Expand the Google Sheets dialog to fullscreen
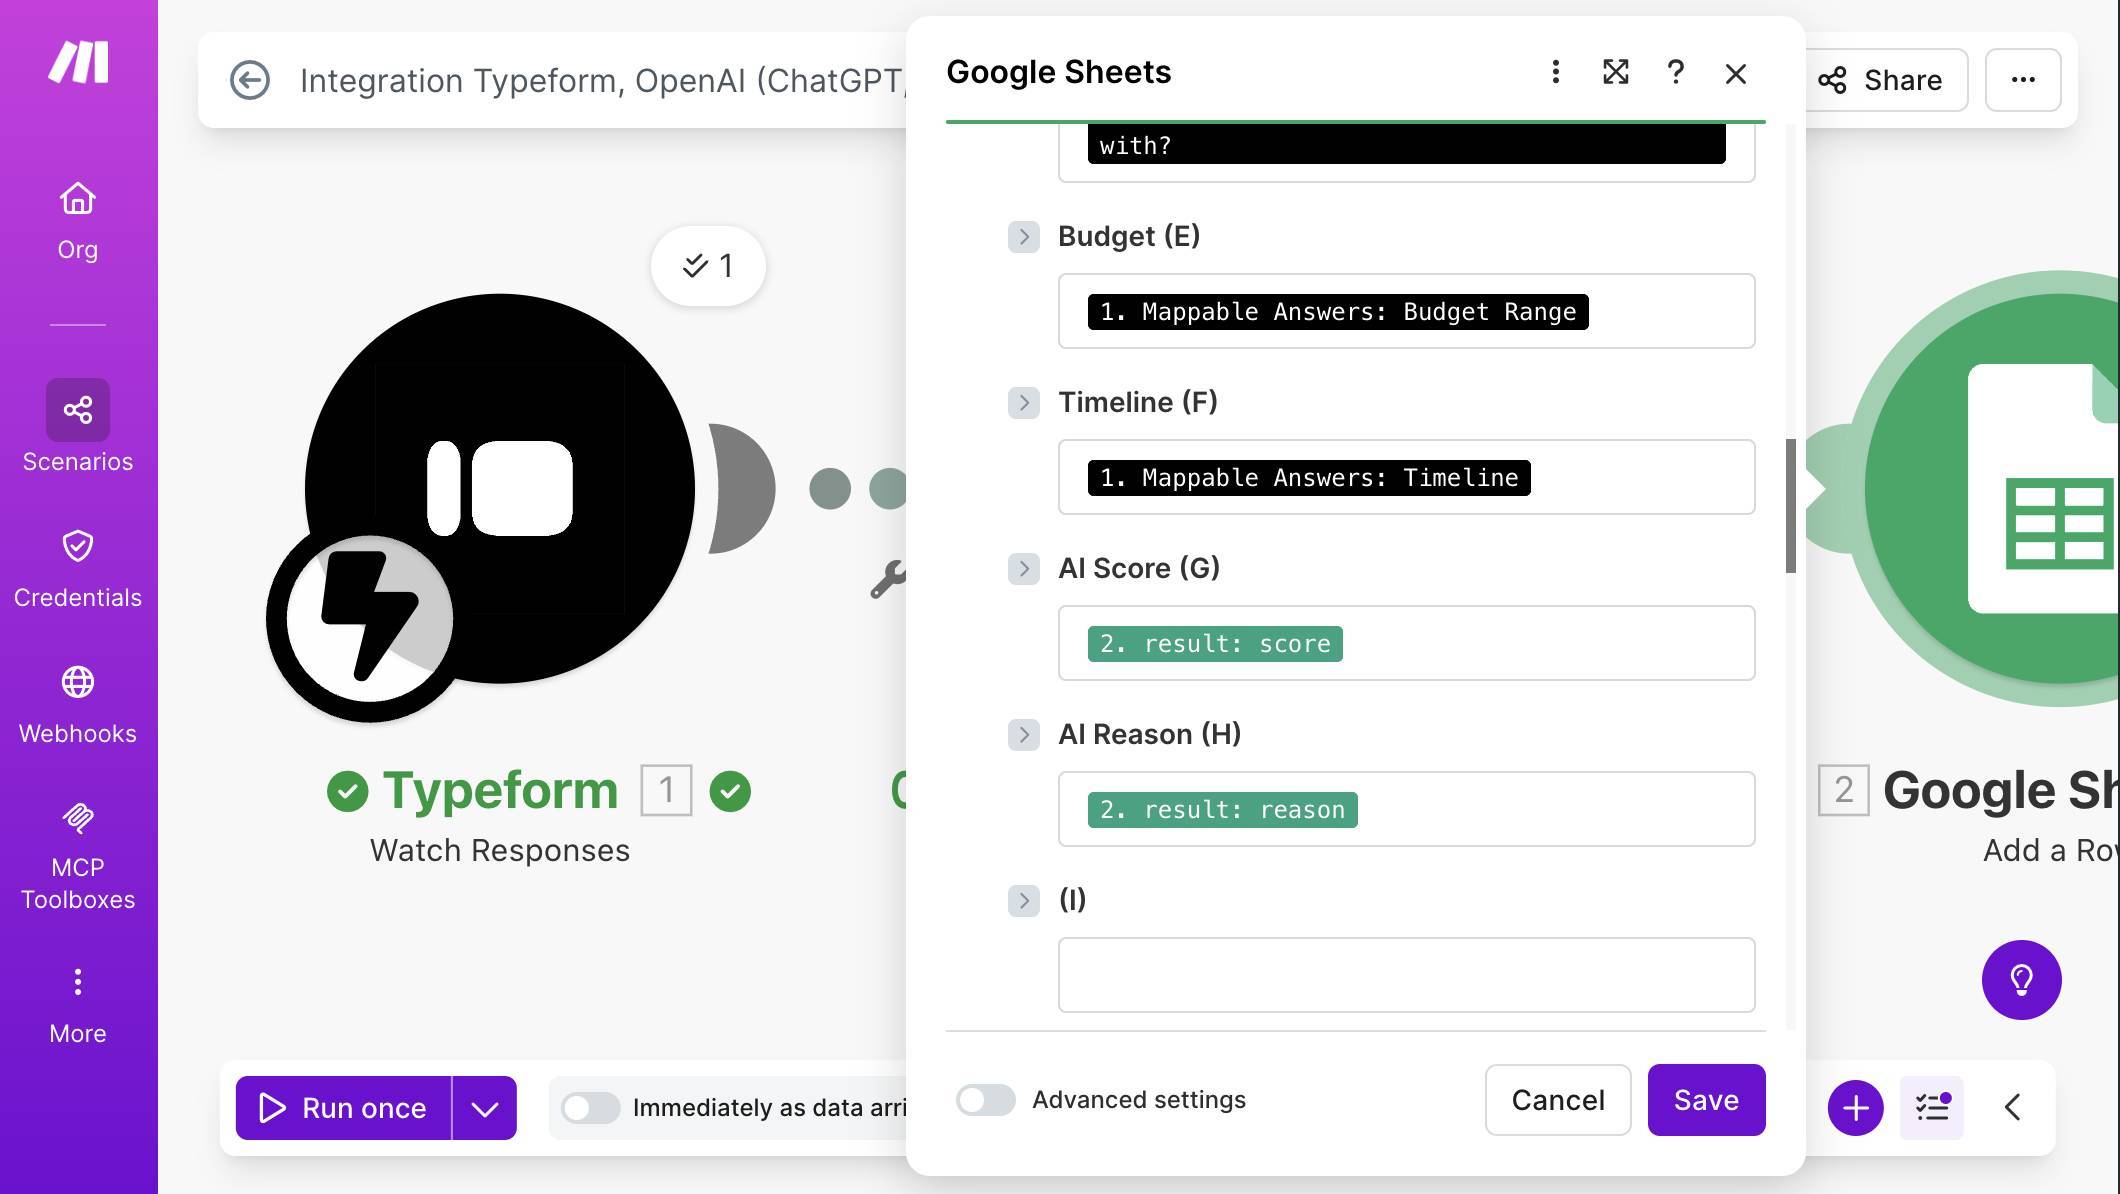The width and height of the screenshot is (2120, 1194). [1616, 72]
